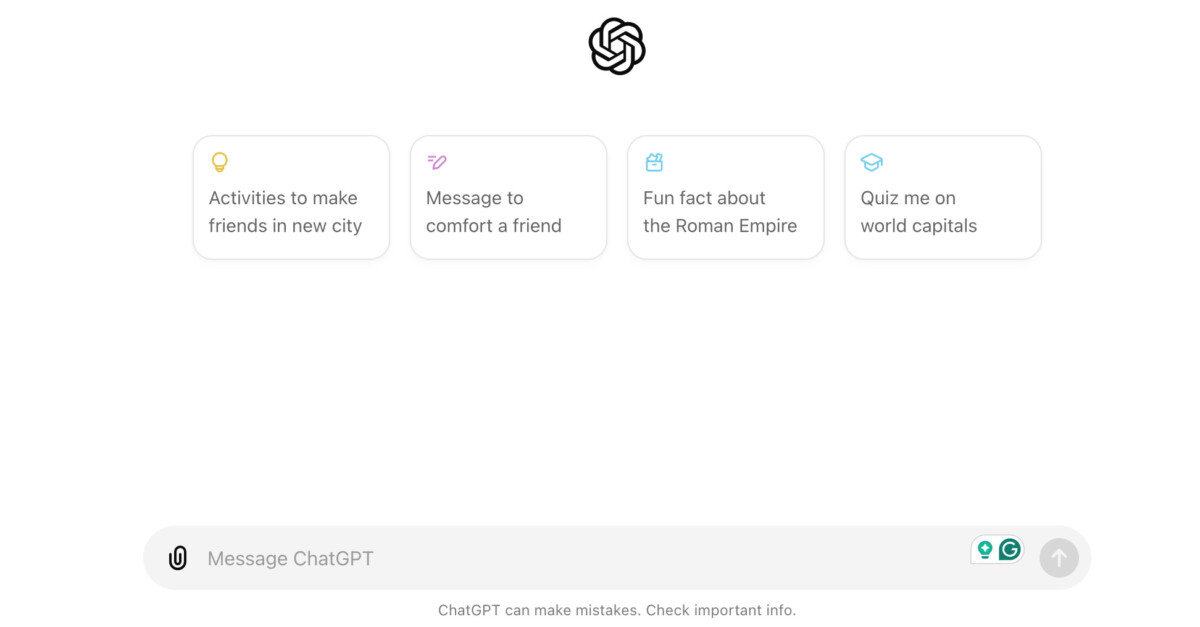Click the purple pen icon on the comfort card
Image resolution: width=1200 pixels, height=627 pixels.
(x=435, y=162)
